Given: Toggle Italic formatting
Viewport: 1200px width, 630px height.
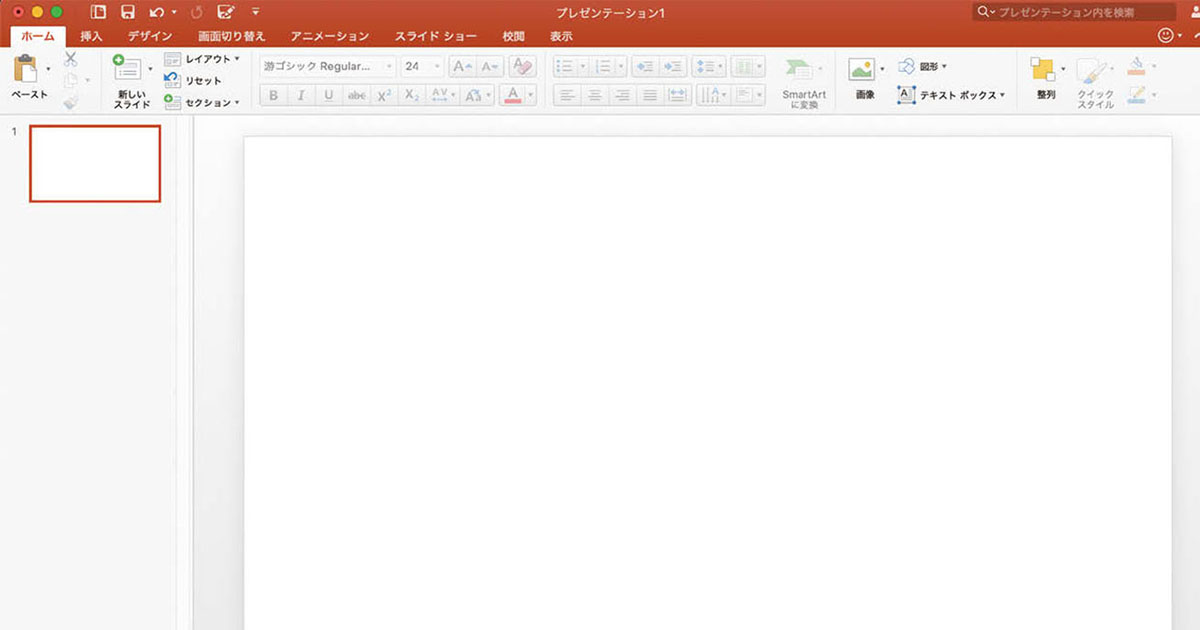Looking at the screenshot, I should (301, 96).
